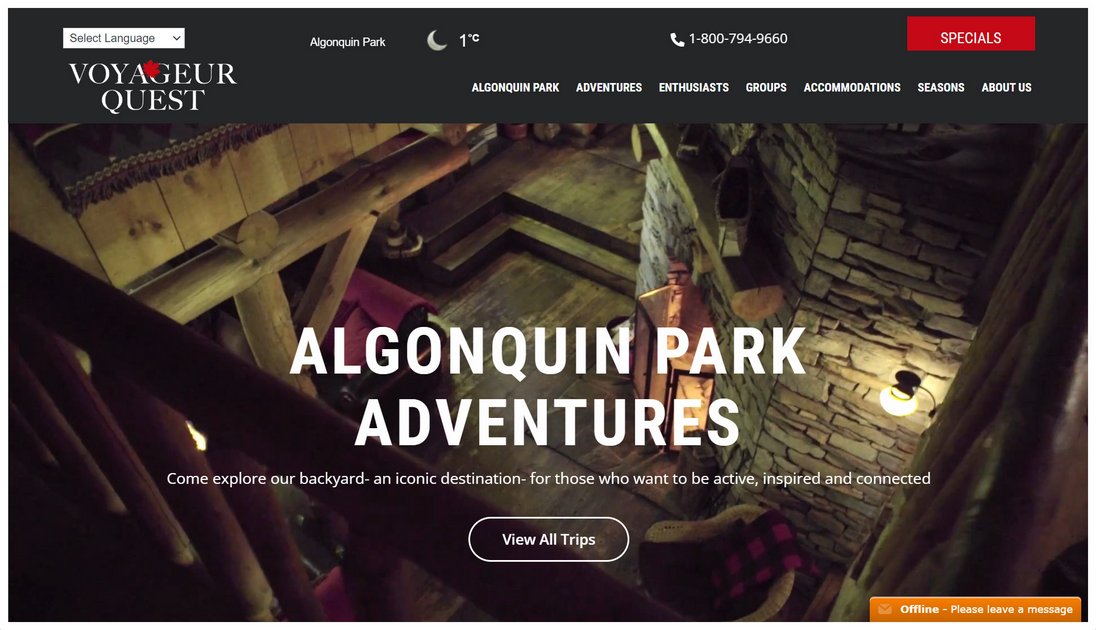The height and width of the screenshot is (630, 1096).
Task: Open the Seasons menu
Action: click(941, 87)
